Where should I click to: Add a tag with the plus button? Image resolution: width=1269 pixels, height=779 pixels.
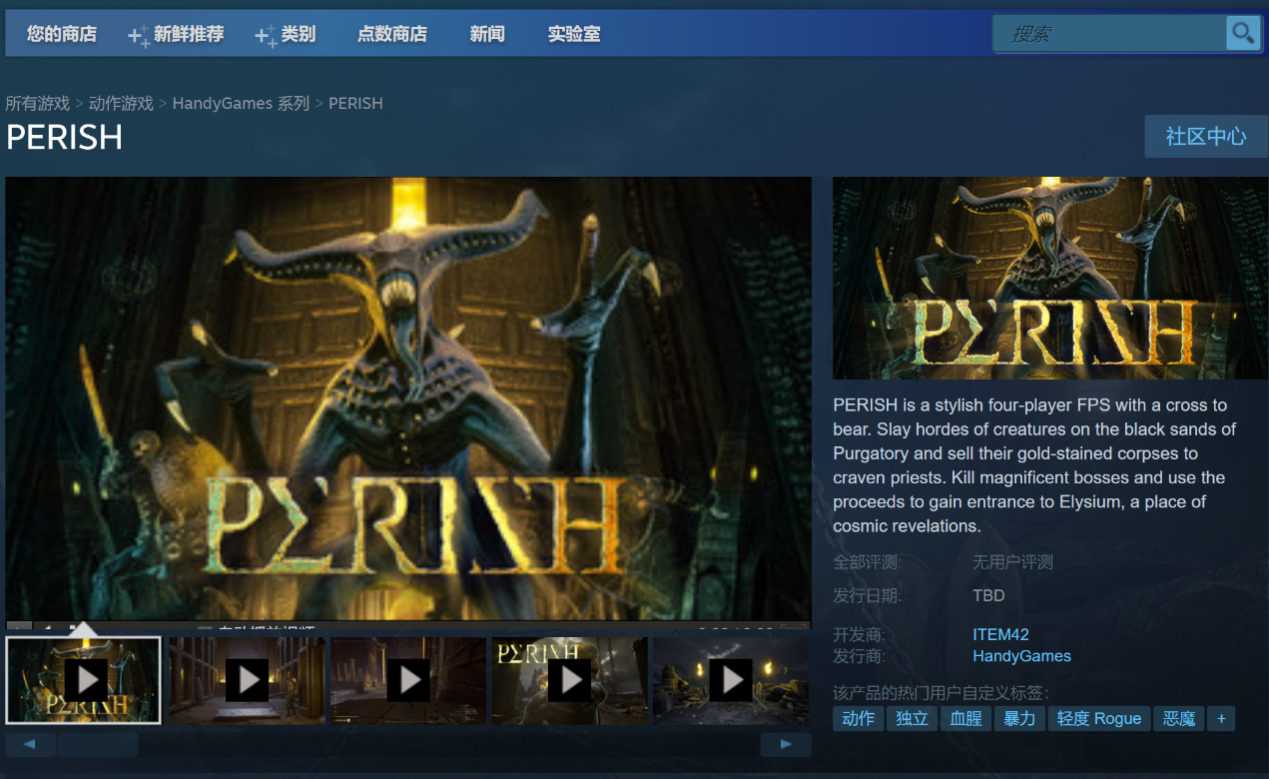click(1220, 718)
